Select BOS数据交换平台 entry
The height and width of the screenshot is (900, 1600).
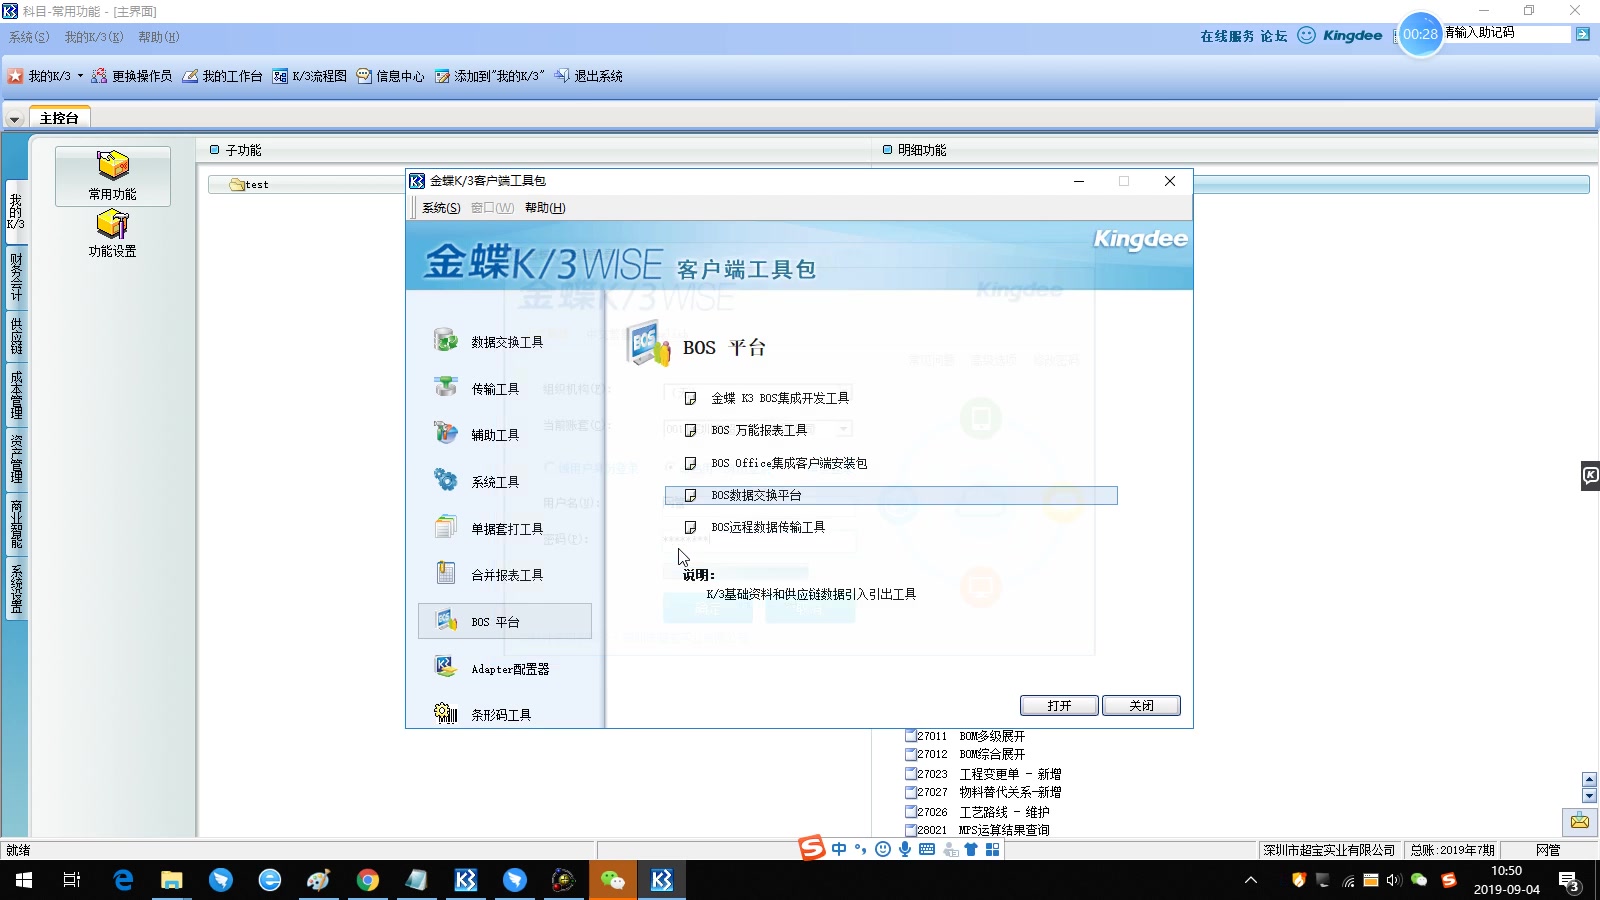(x=891, y=495)
